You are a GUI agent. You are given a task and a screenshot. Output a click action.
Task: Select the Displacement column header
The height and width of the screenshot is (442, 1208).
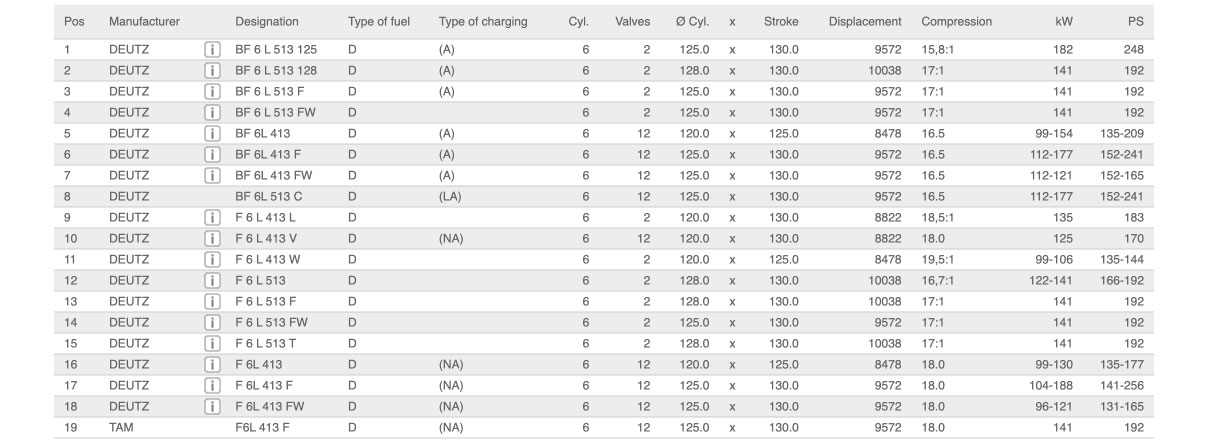865,21
